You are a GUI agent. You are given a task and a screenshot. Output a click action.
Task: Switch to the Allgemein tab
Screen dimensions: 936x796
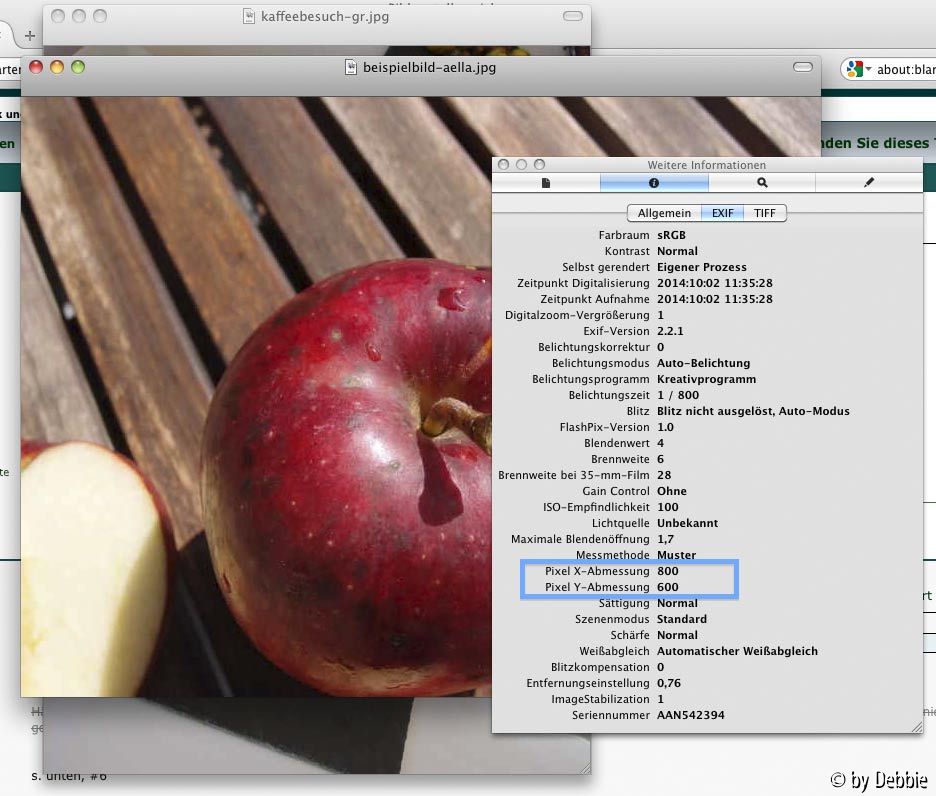[664, 213]
